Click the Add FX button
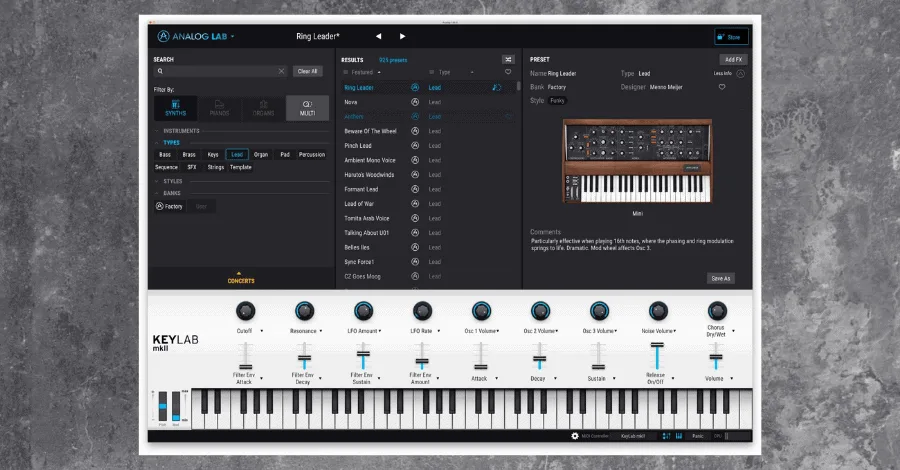Viewport: 900px width, 470px height. coord(733,59)
